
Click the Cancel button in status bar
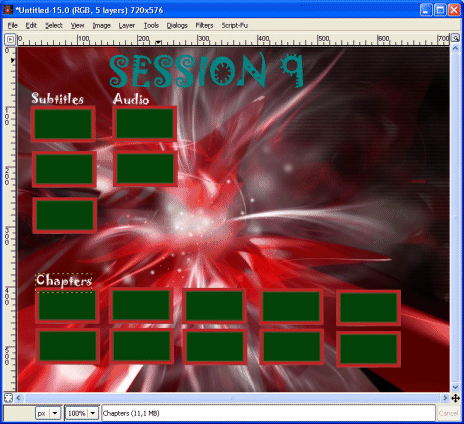click(x=448, y=413)
